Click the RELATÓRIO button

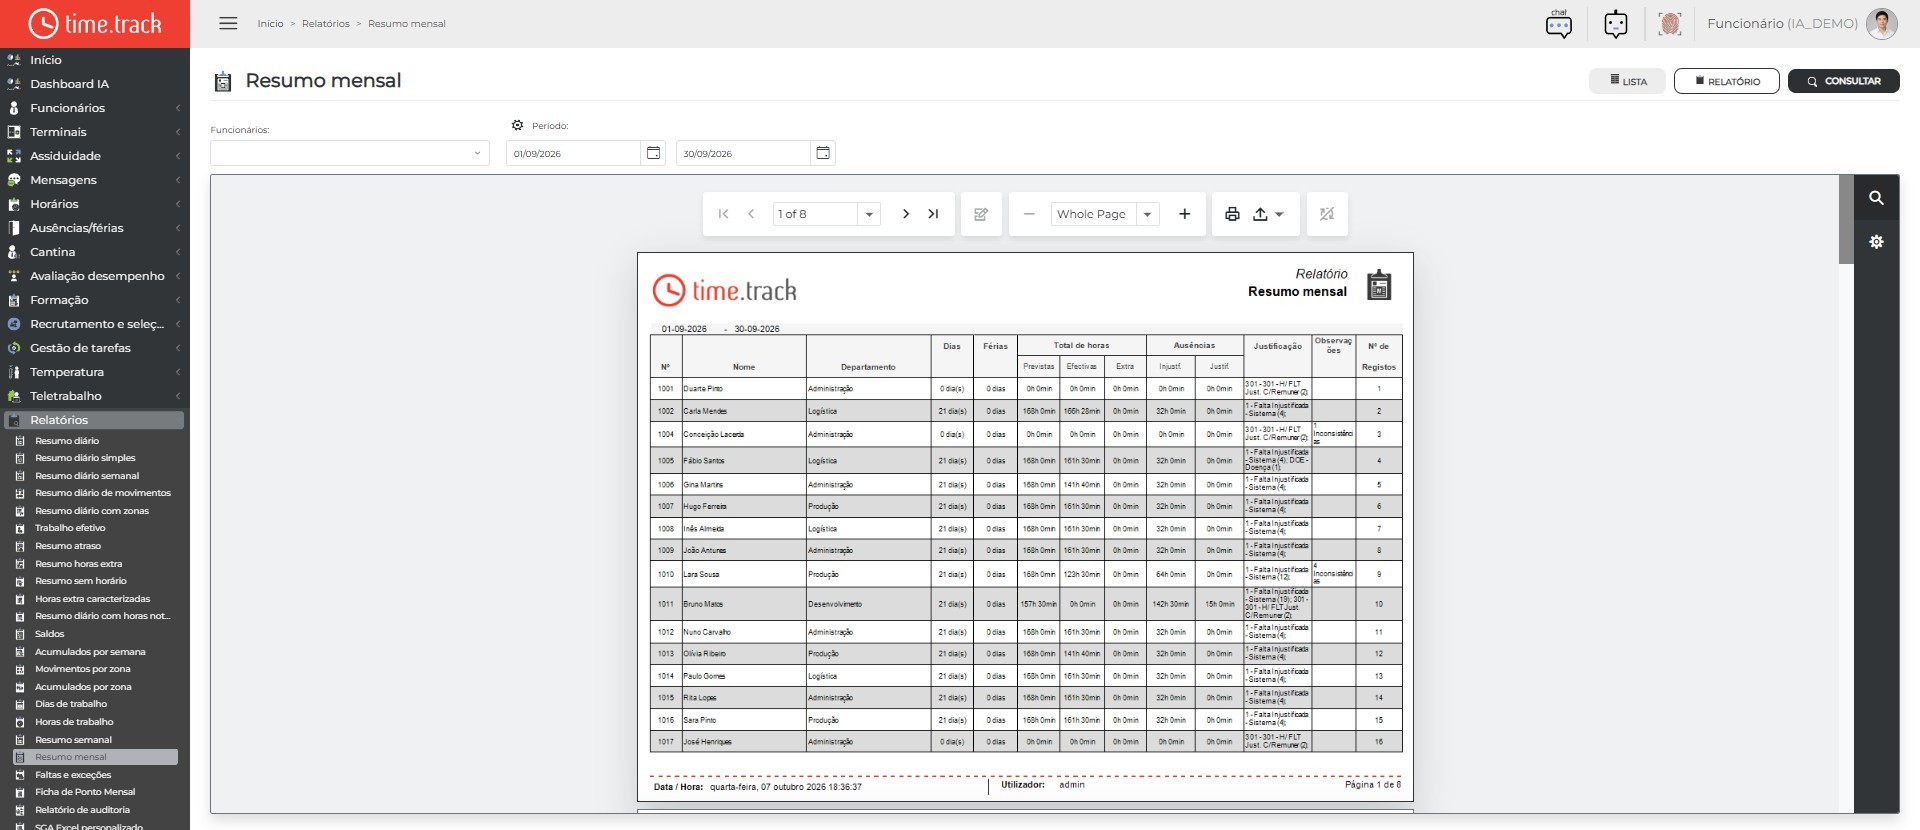[x=1727, y=81]
